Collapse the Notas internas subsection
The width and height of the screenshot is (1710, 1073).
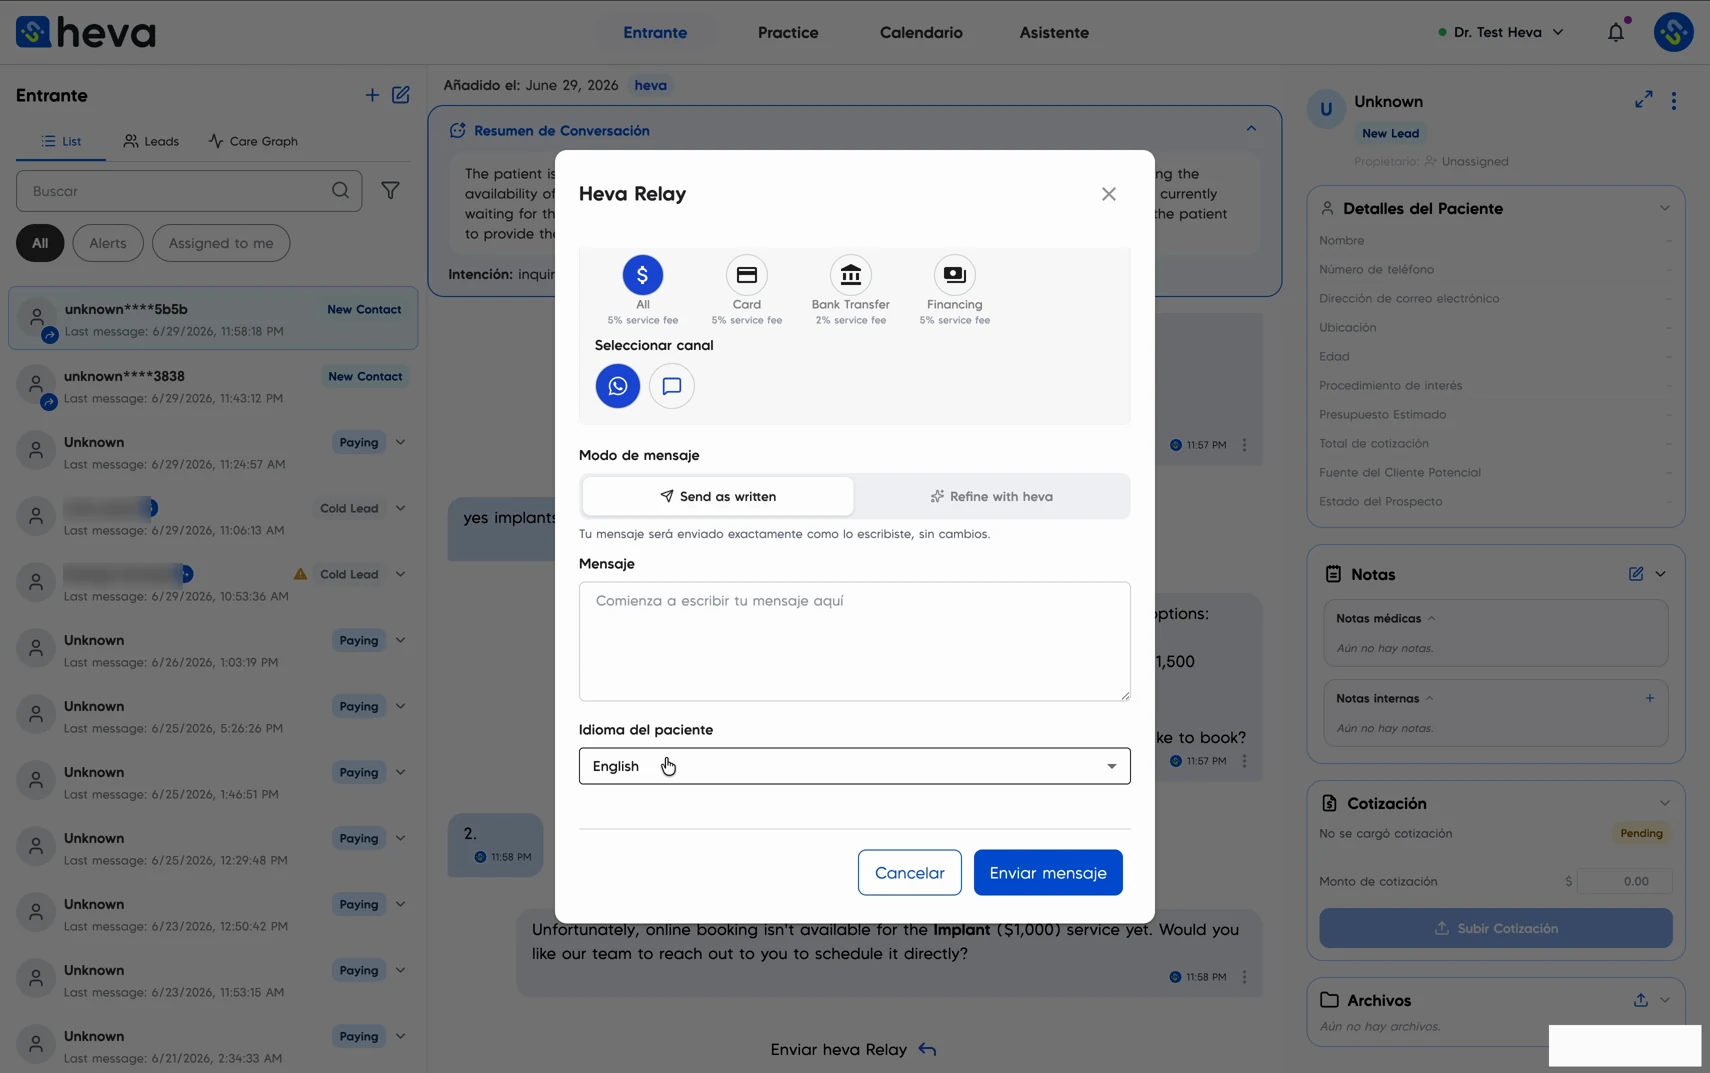1429,698
